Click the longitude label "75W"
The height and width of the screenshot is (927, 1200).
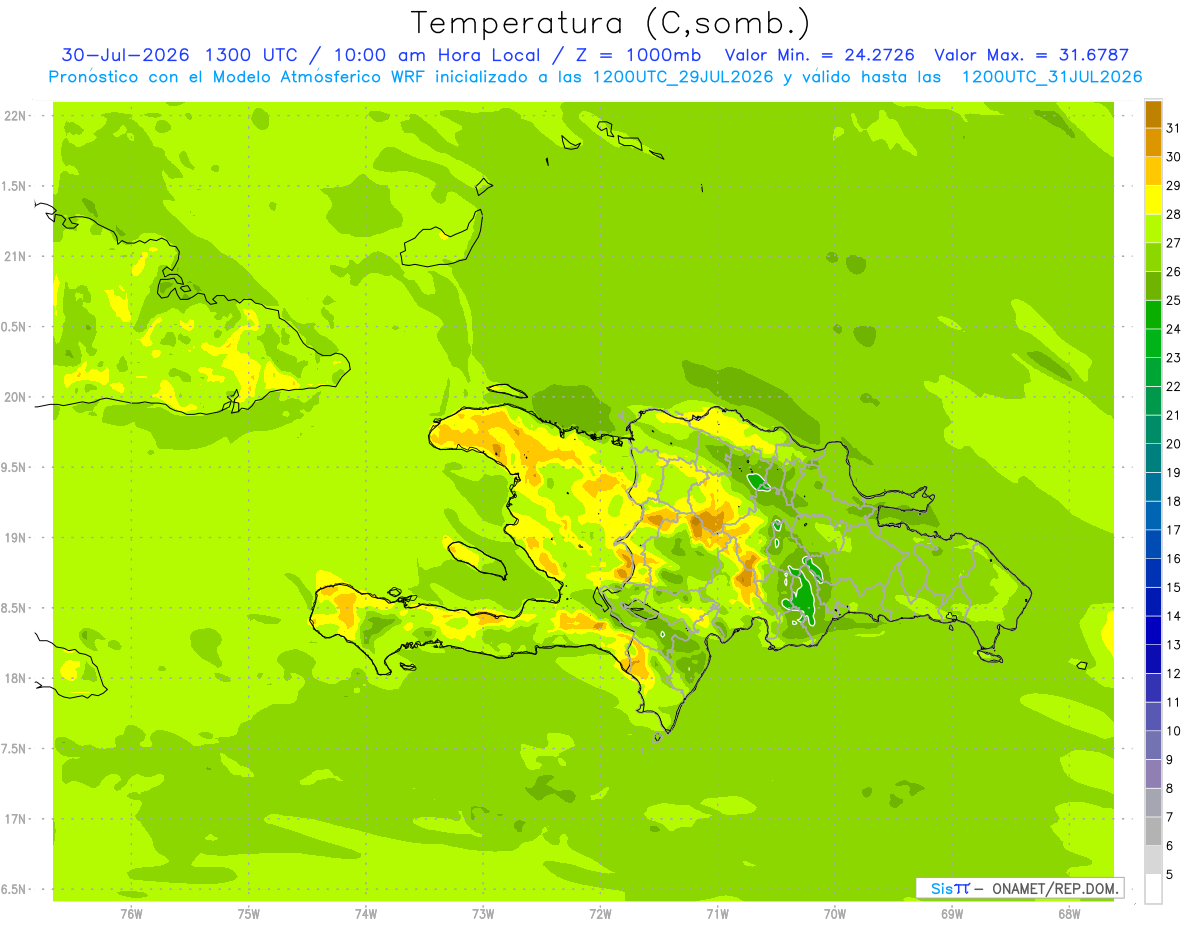click(x=249, y=914)
